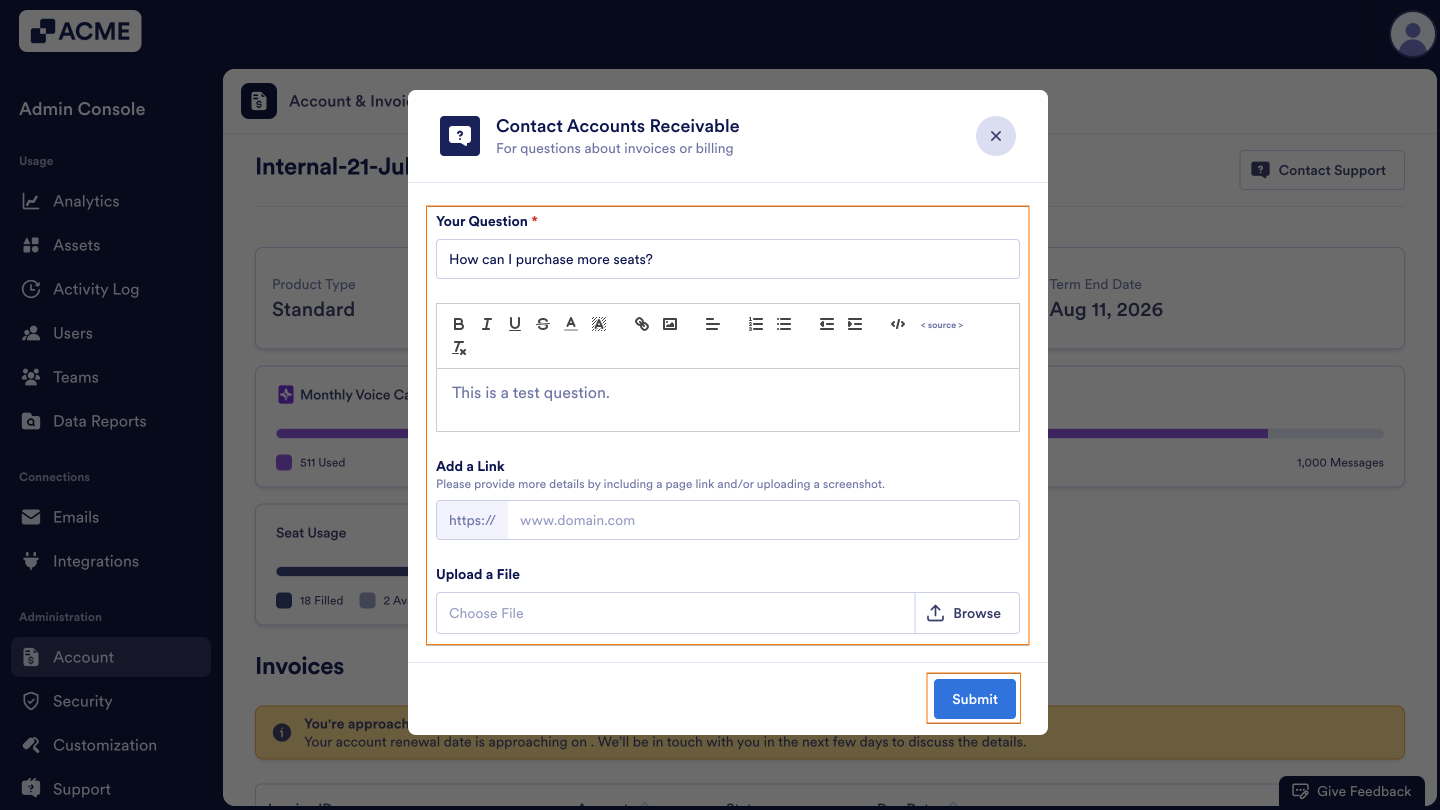Image resolution: width=1440 pixels, height=810 pixels.
Task: Toggle strikethrough text formatting
Action: click(x=543, y=324)
